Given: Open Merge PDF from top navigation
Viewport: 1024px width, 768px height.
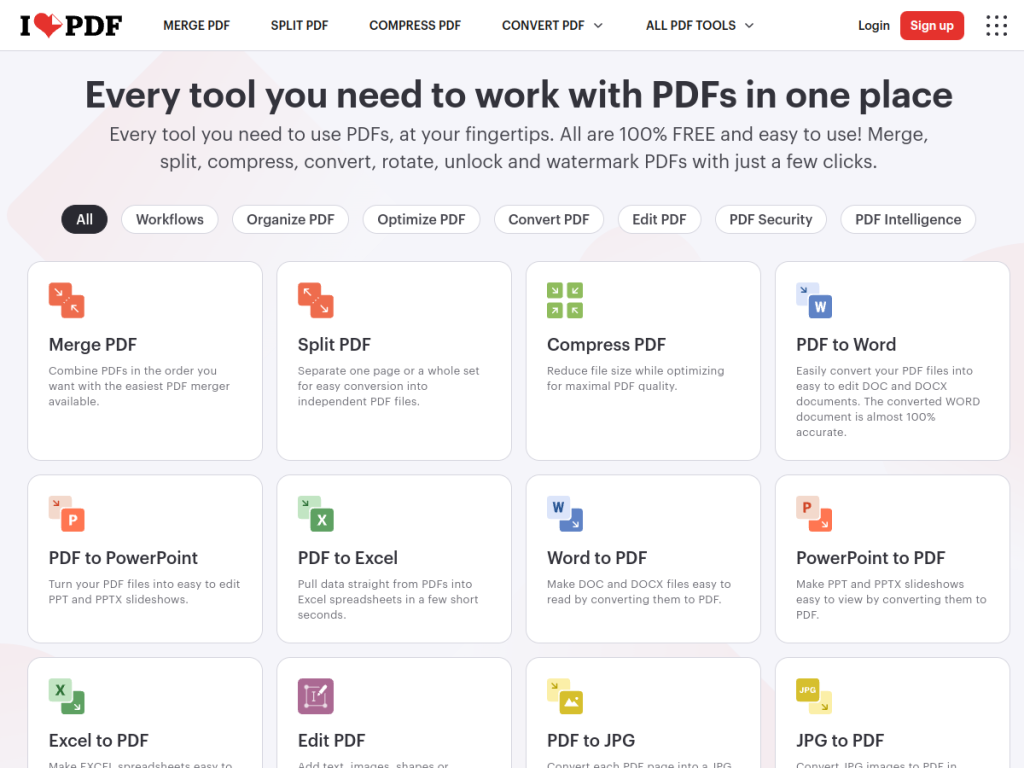Looking at the screenshot, I should [x=197, y=25].
